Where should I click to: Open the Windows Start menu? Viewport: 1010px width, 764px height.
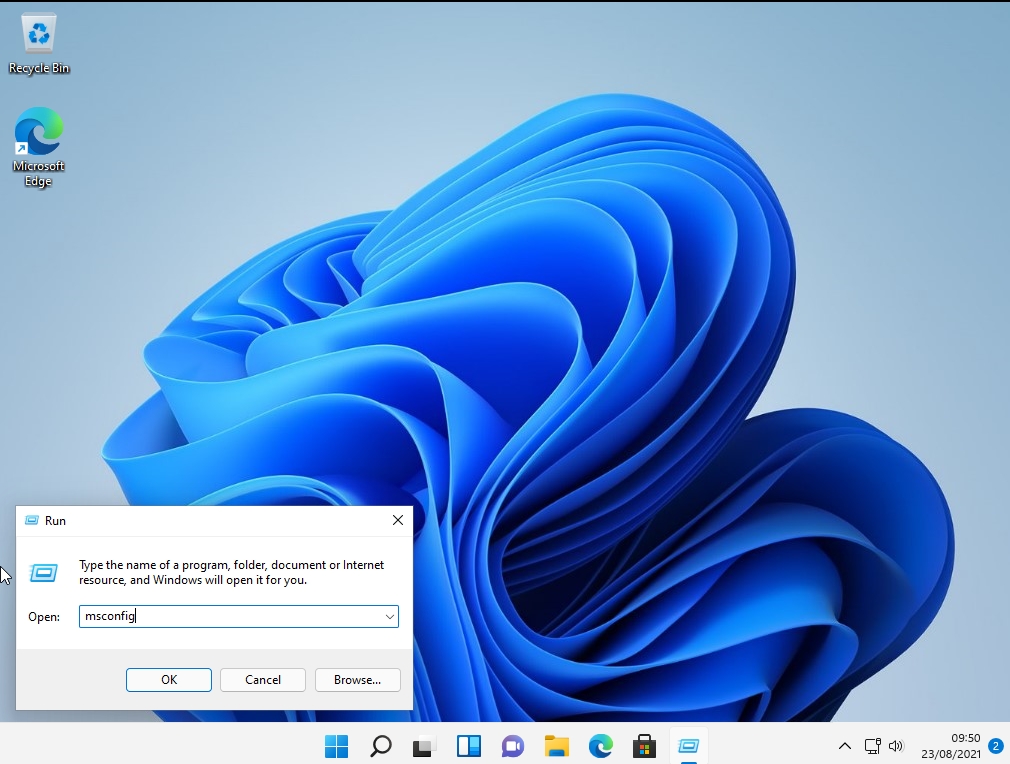(337, 746)
